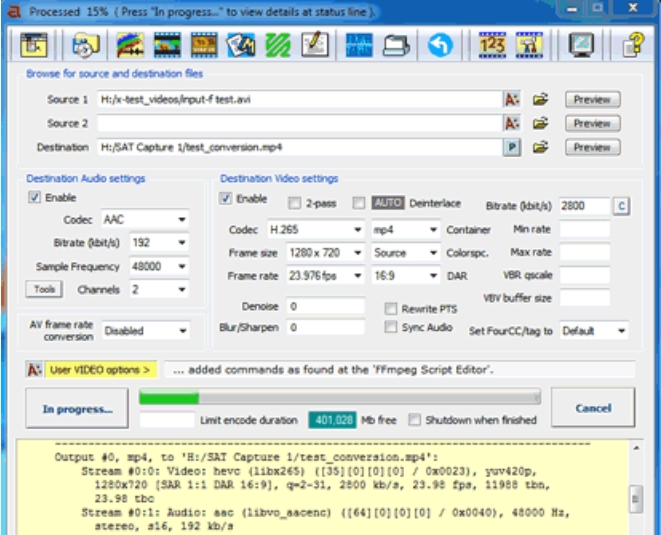
Task: Click the 123 filmstrip counter icon
Action: 492,45
